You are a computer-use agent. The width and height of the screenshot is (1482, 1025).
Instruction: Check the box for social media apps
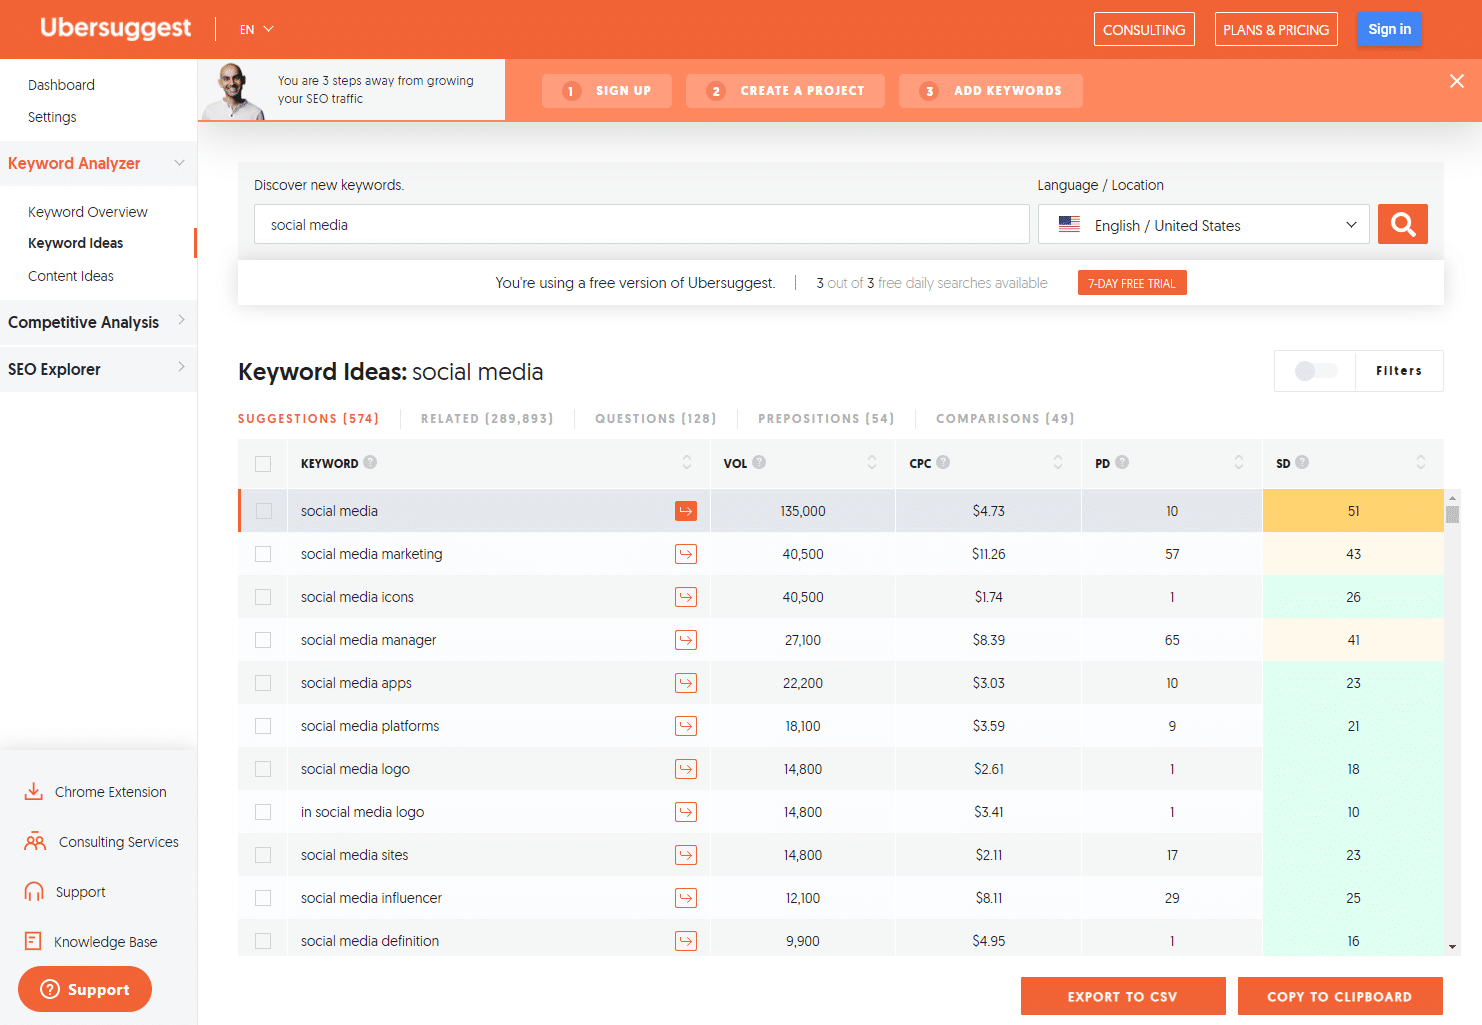[x=263, y=683]
